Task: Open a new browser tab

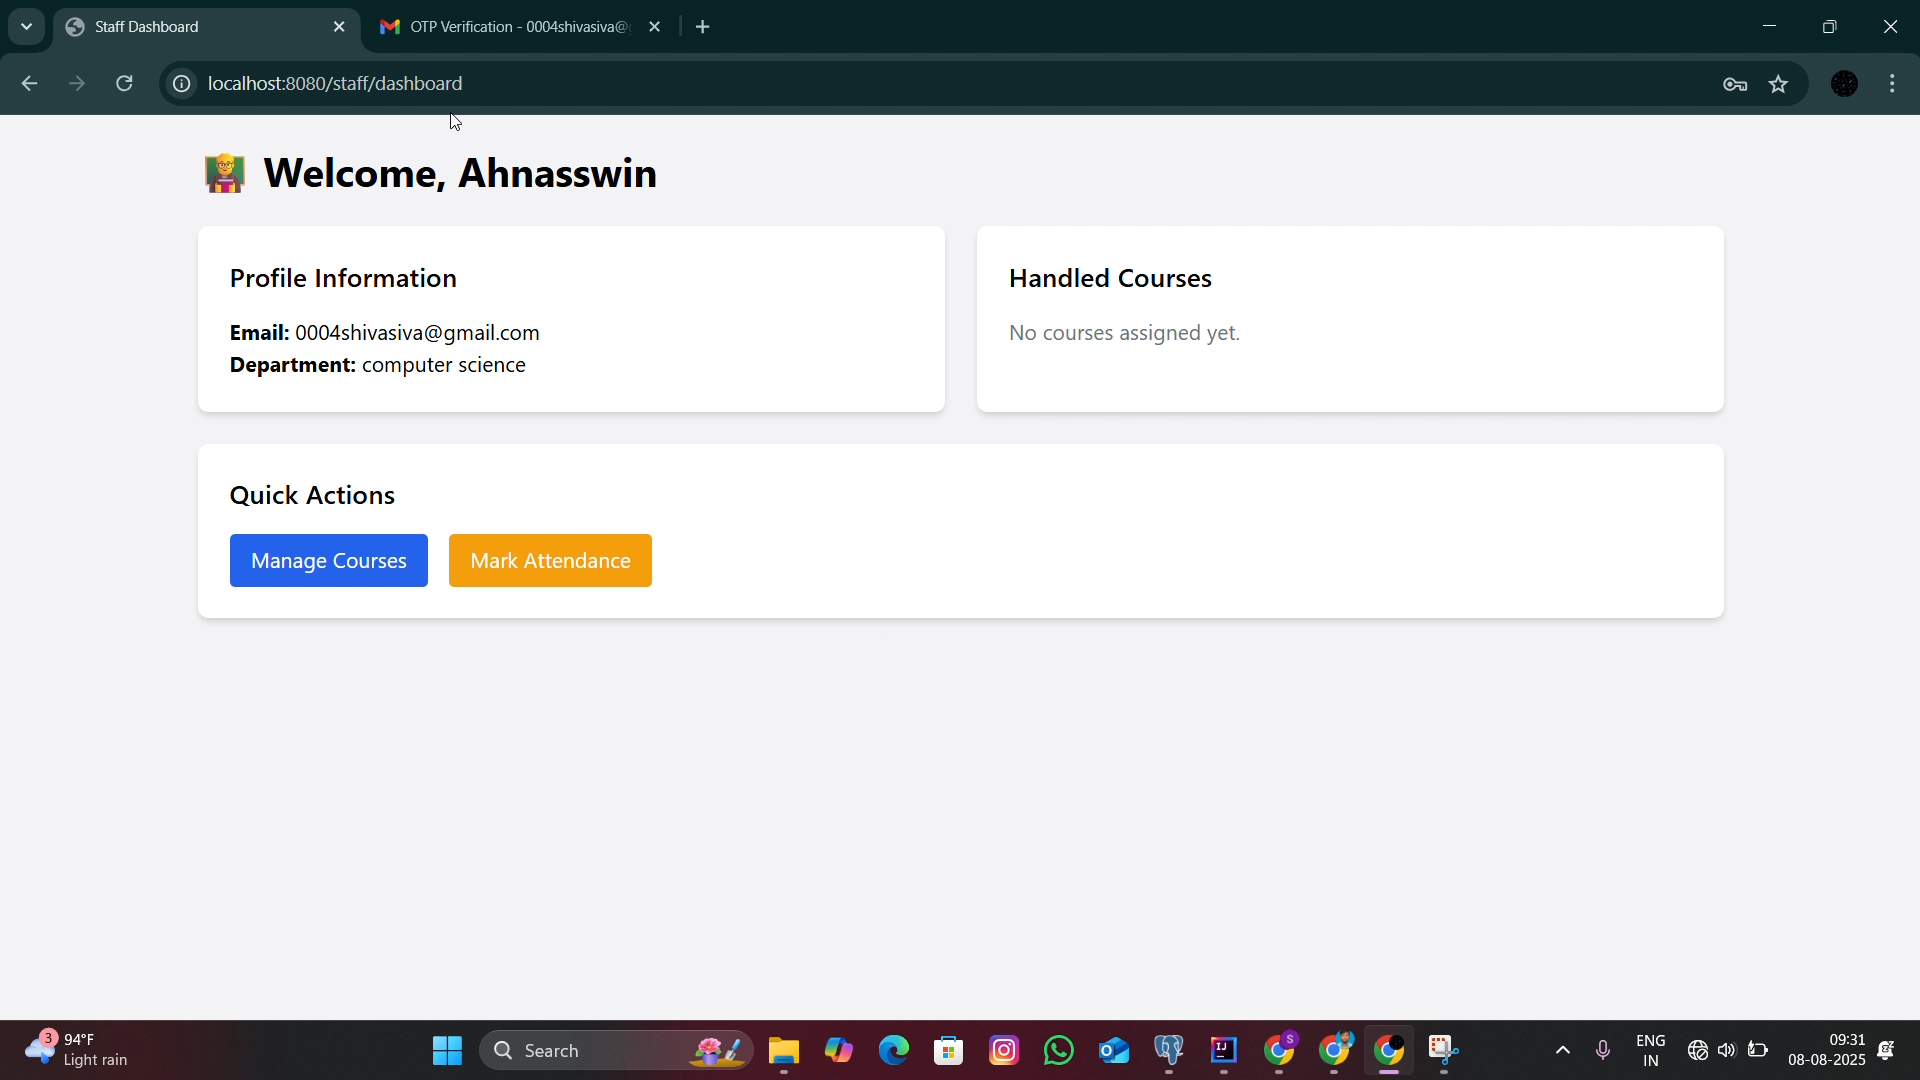Action: (703, 27)
